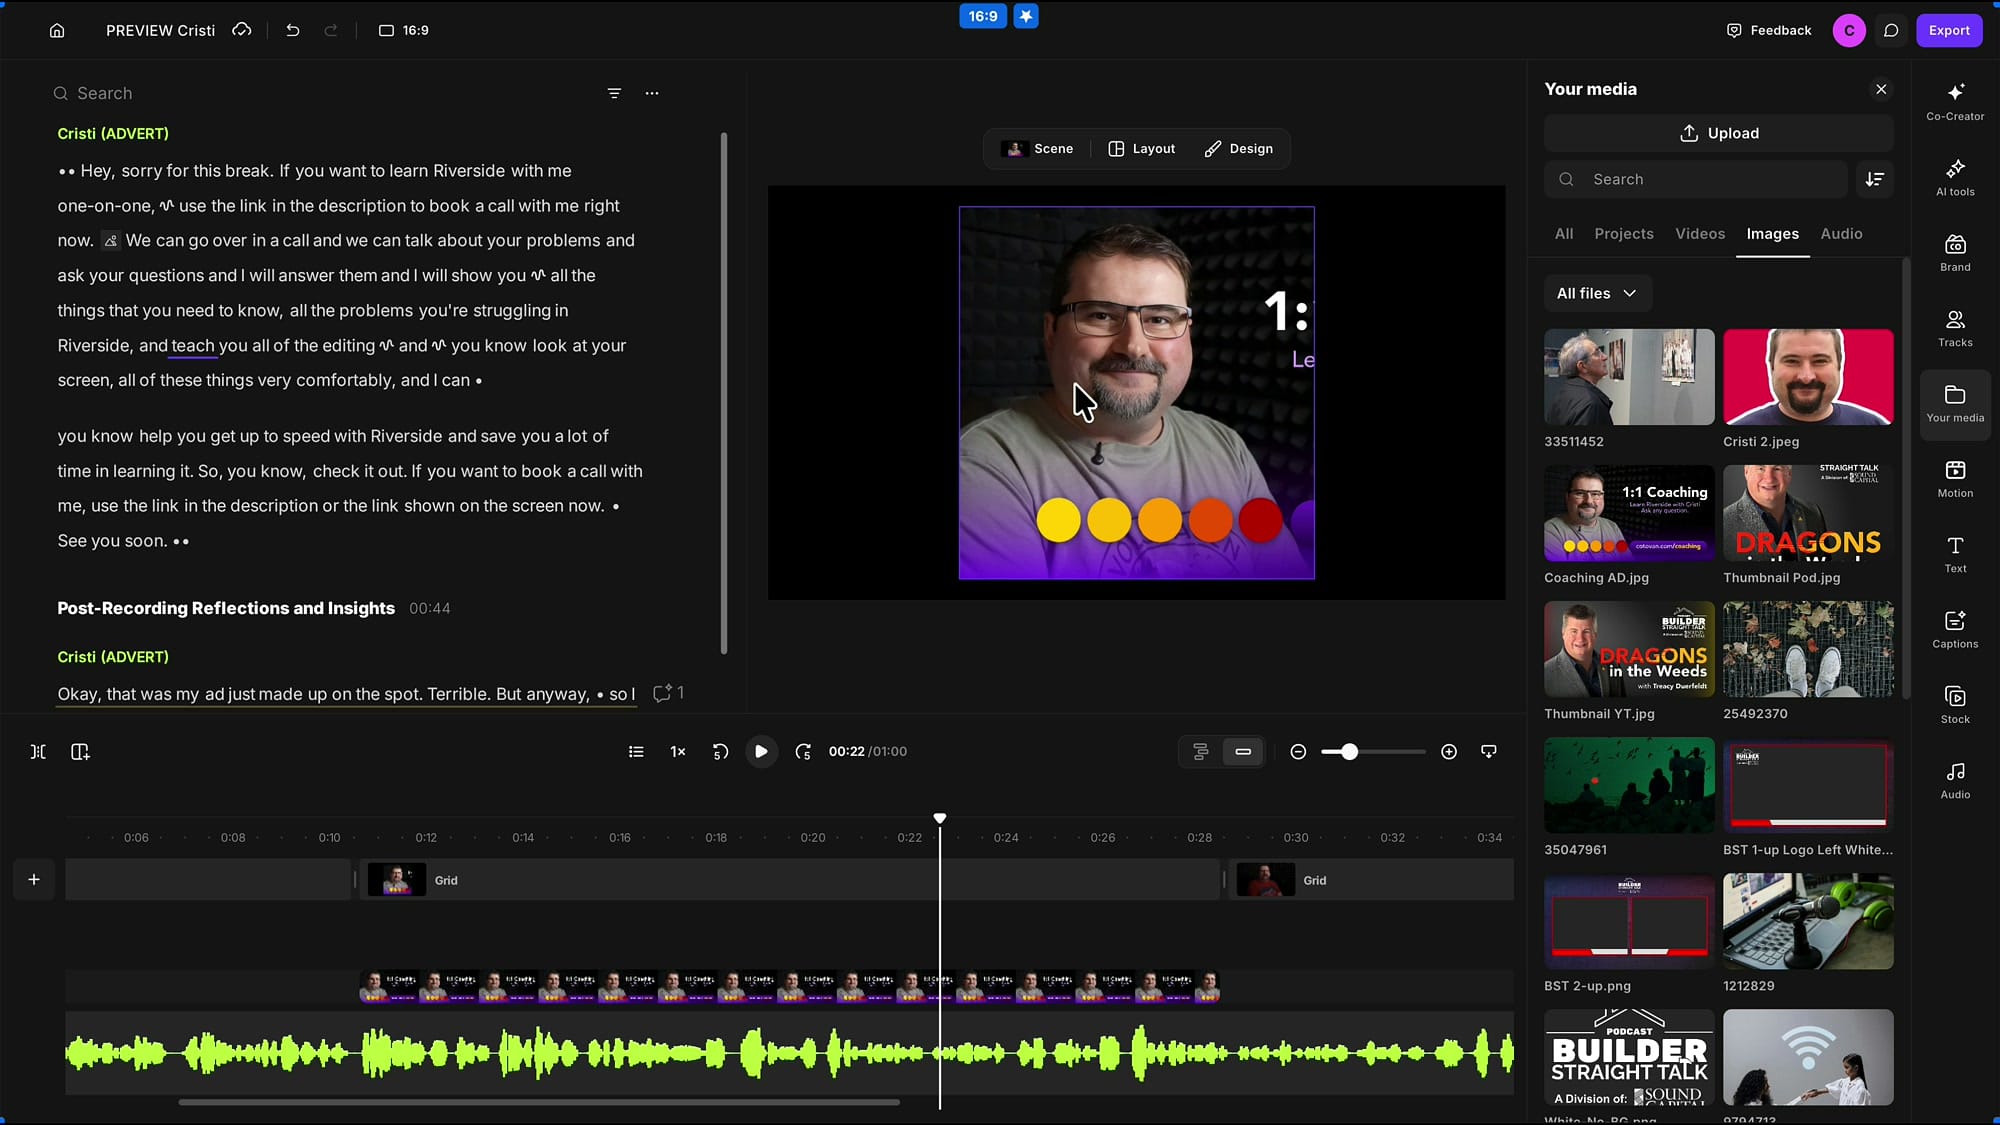Open the 16:9 aspect ratio selector
Image resolution: width=2000 pixels, height=1125 pixels.
[404, 31]
